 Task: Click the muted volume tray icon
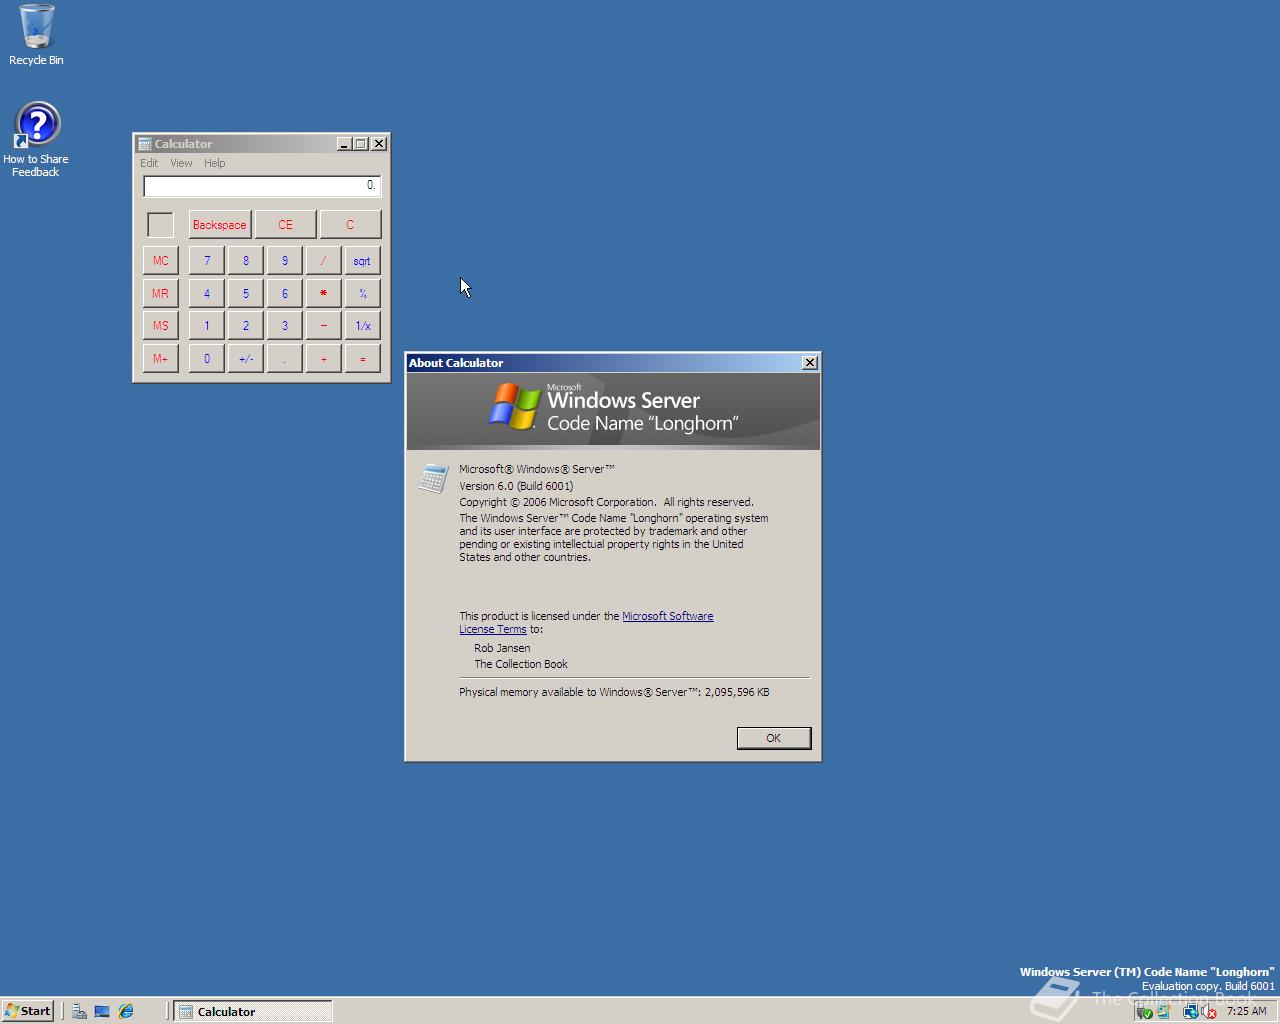click(x=1208, y=1011)
